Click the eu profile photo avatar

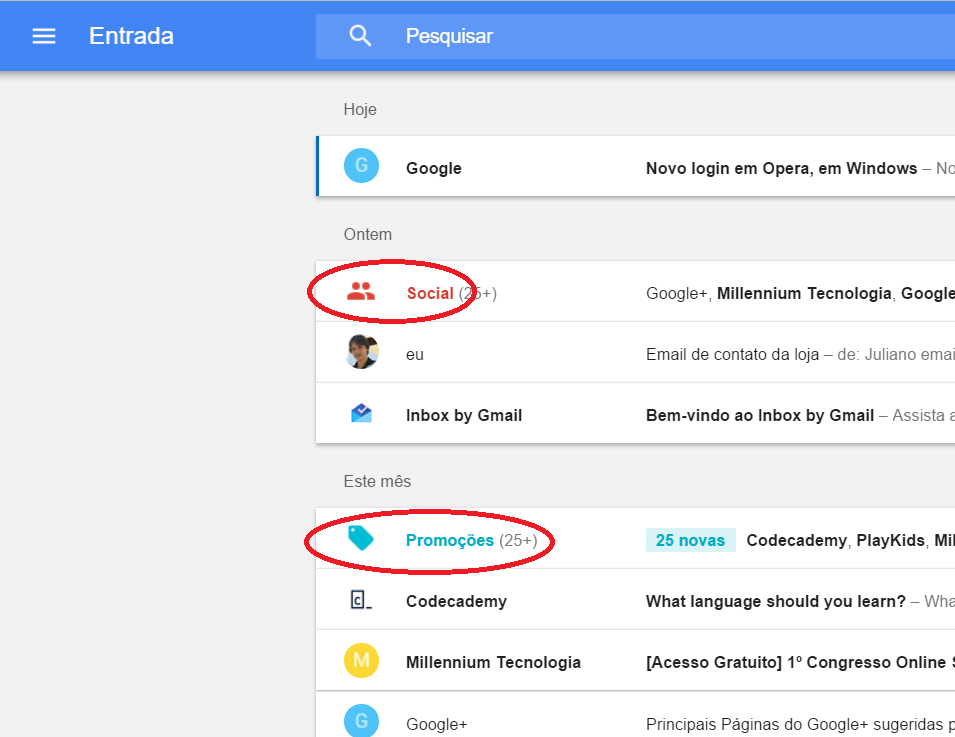coord(362,351)
